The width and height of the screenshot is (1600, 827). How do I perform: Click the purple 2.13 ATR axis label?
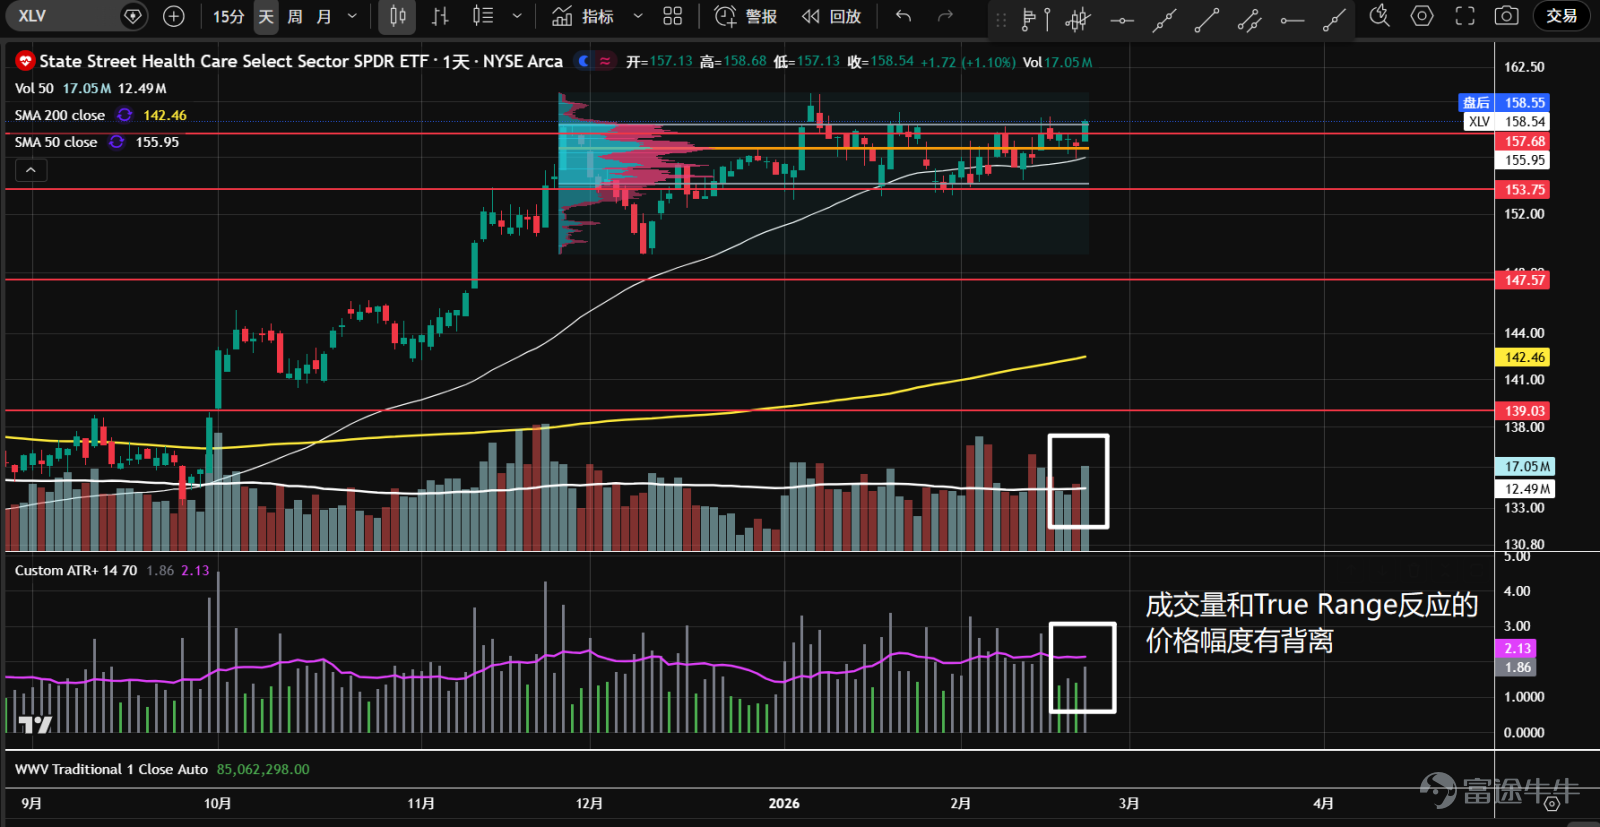pyautogui.click(x=1517, y=648)
